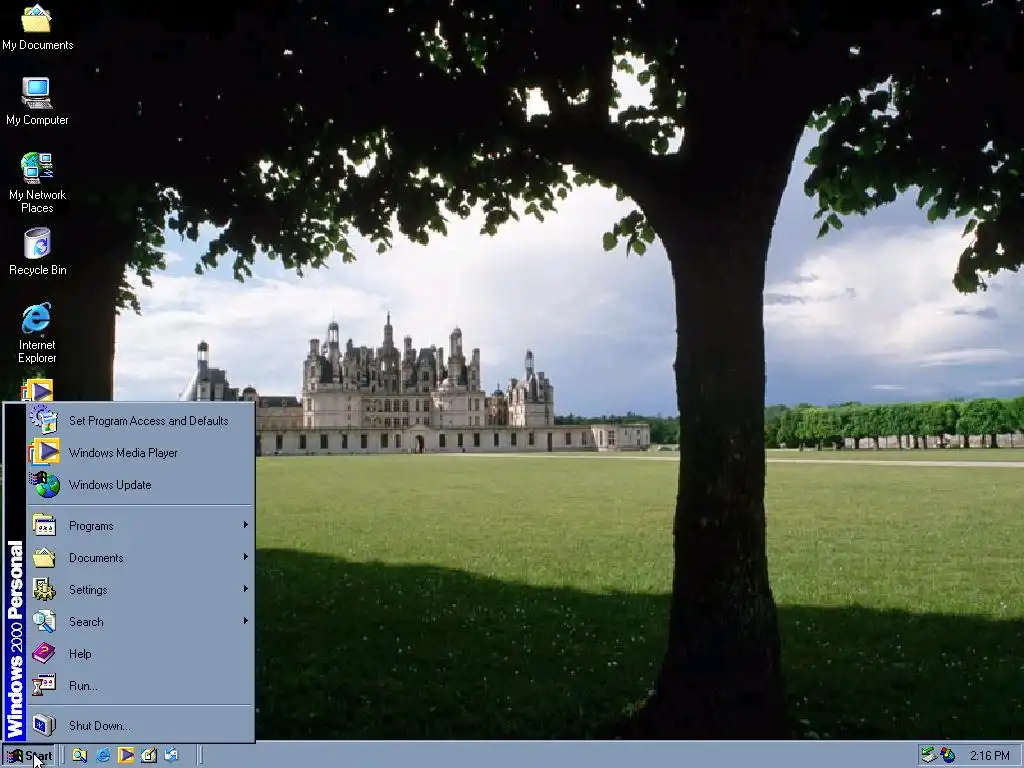
Task: Click the Safely Remove Hardware tray icon
Action: click(929, 756)
